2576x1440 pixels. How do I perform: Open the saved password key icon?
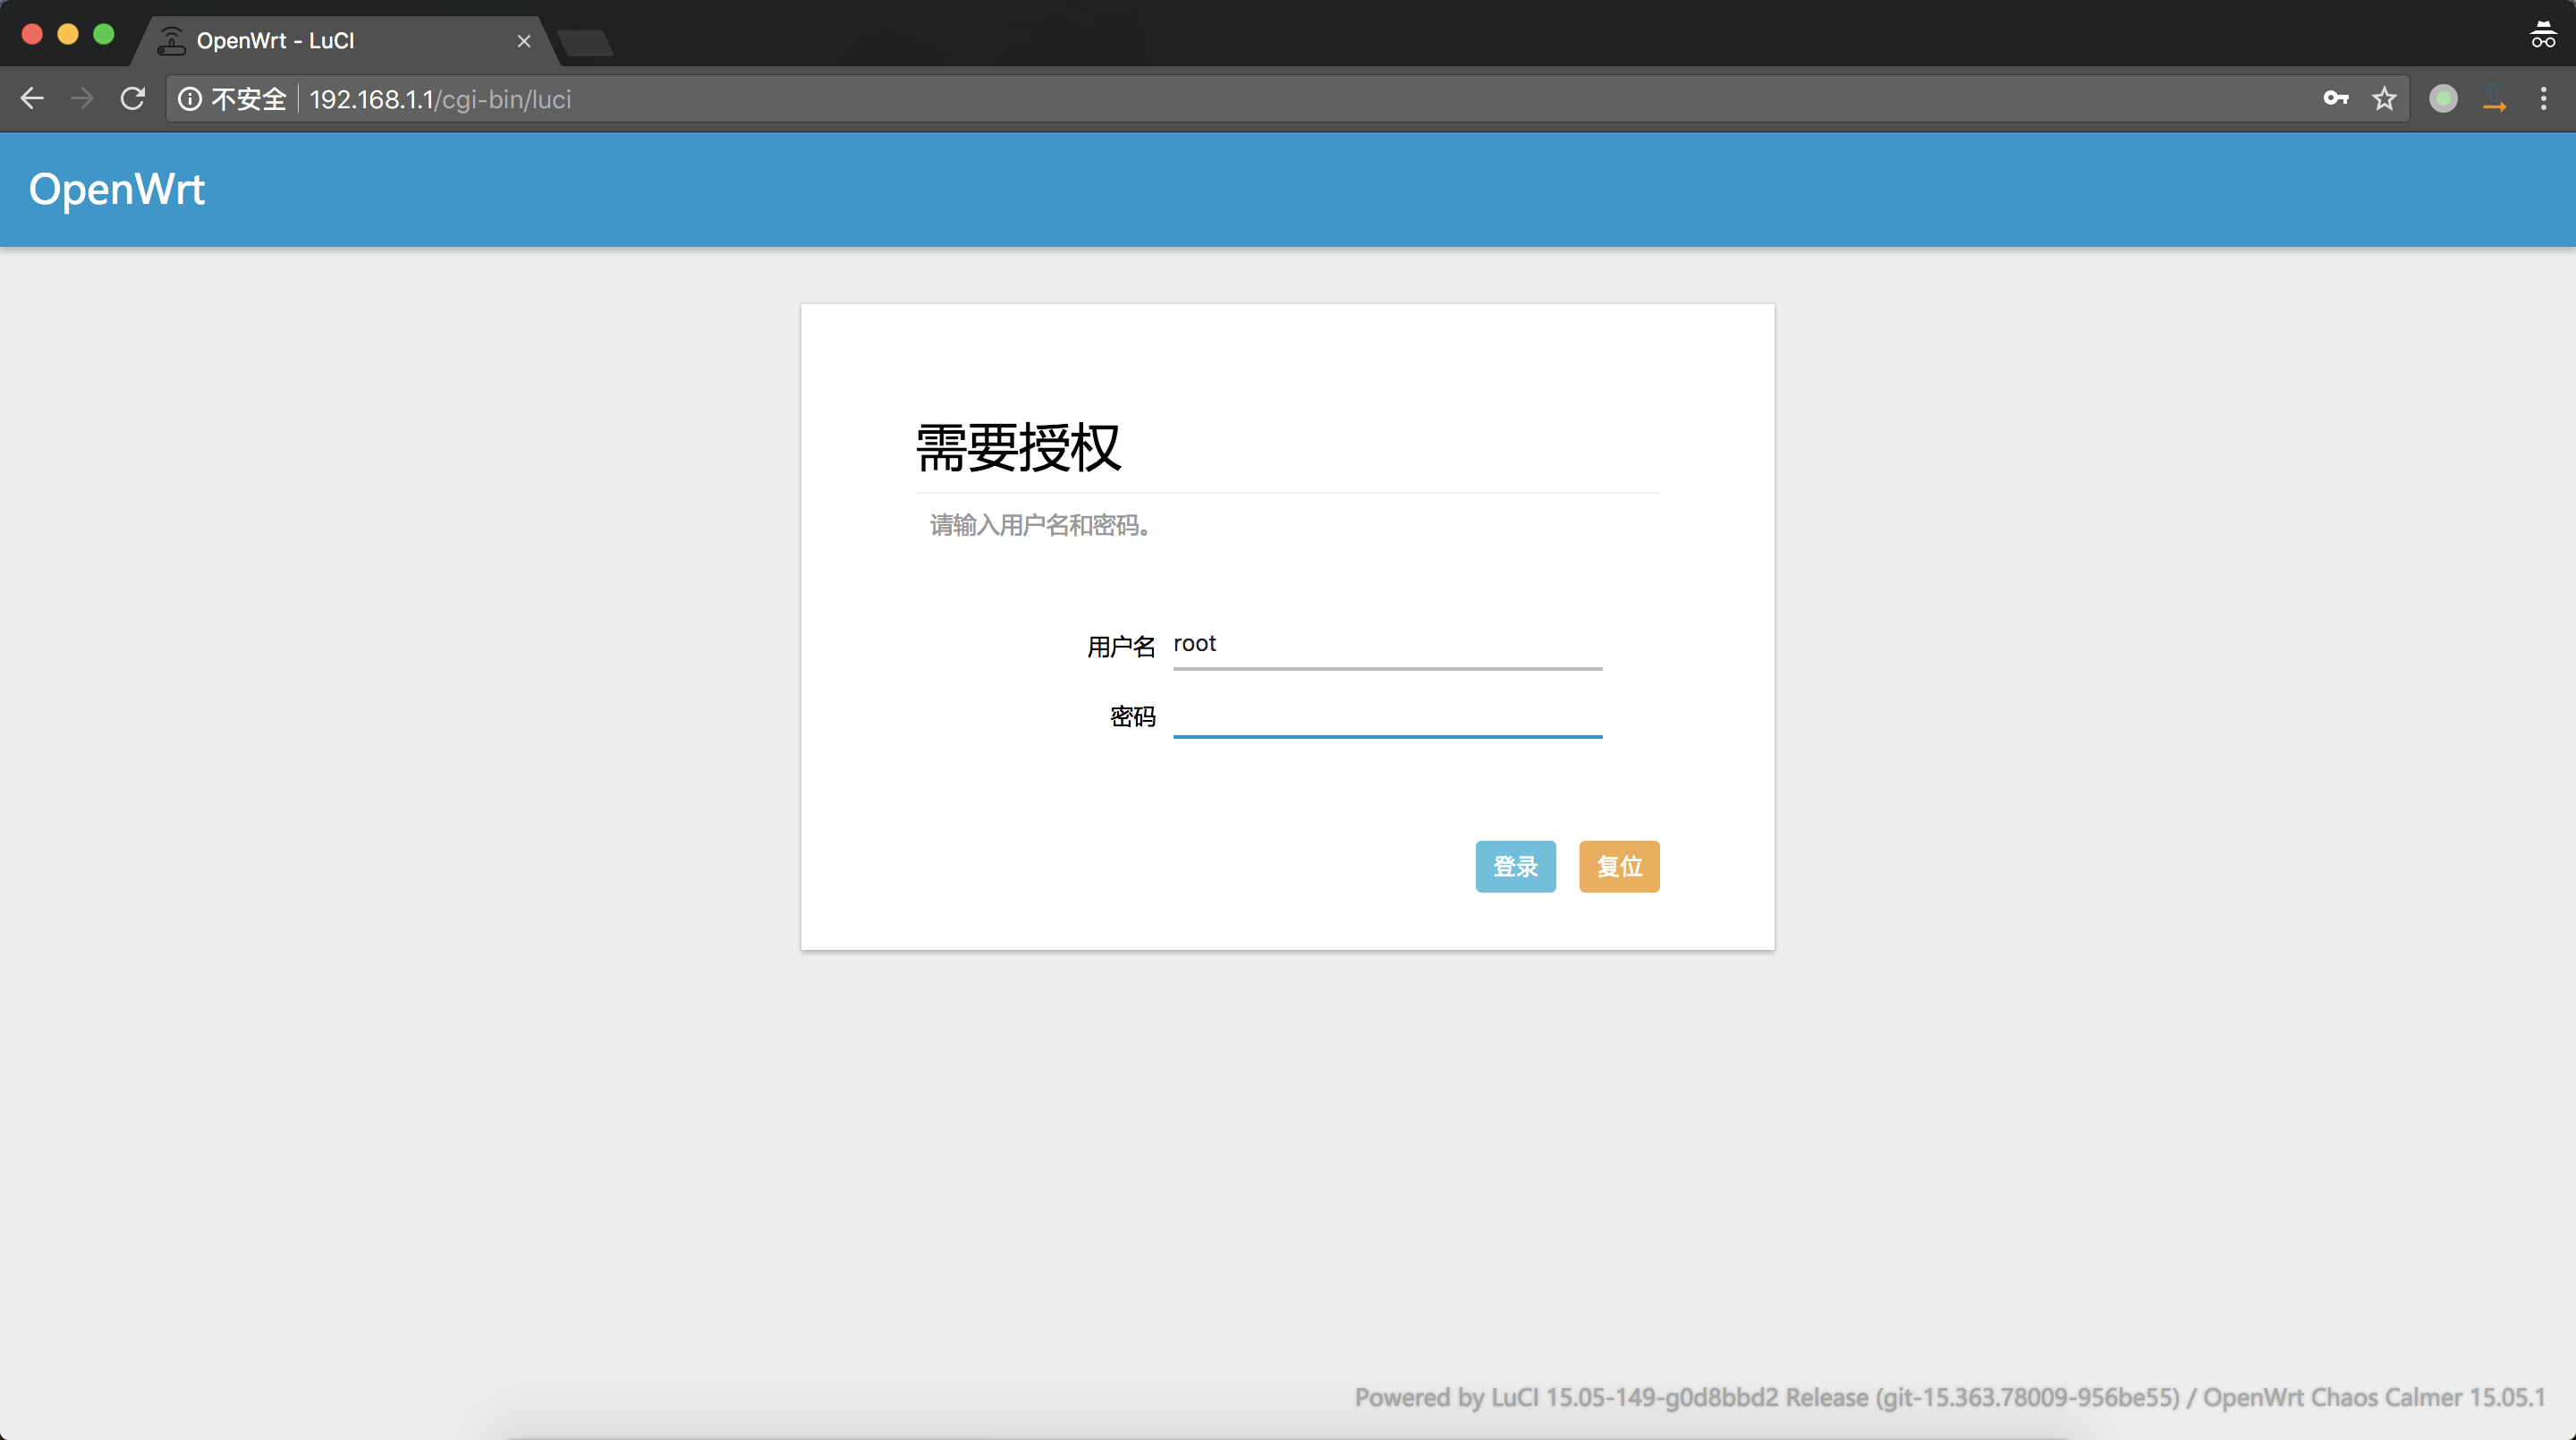pos(2335,98)
